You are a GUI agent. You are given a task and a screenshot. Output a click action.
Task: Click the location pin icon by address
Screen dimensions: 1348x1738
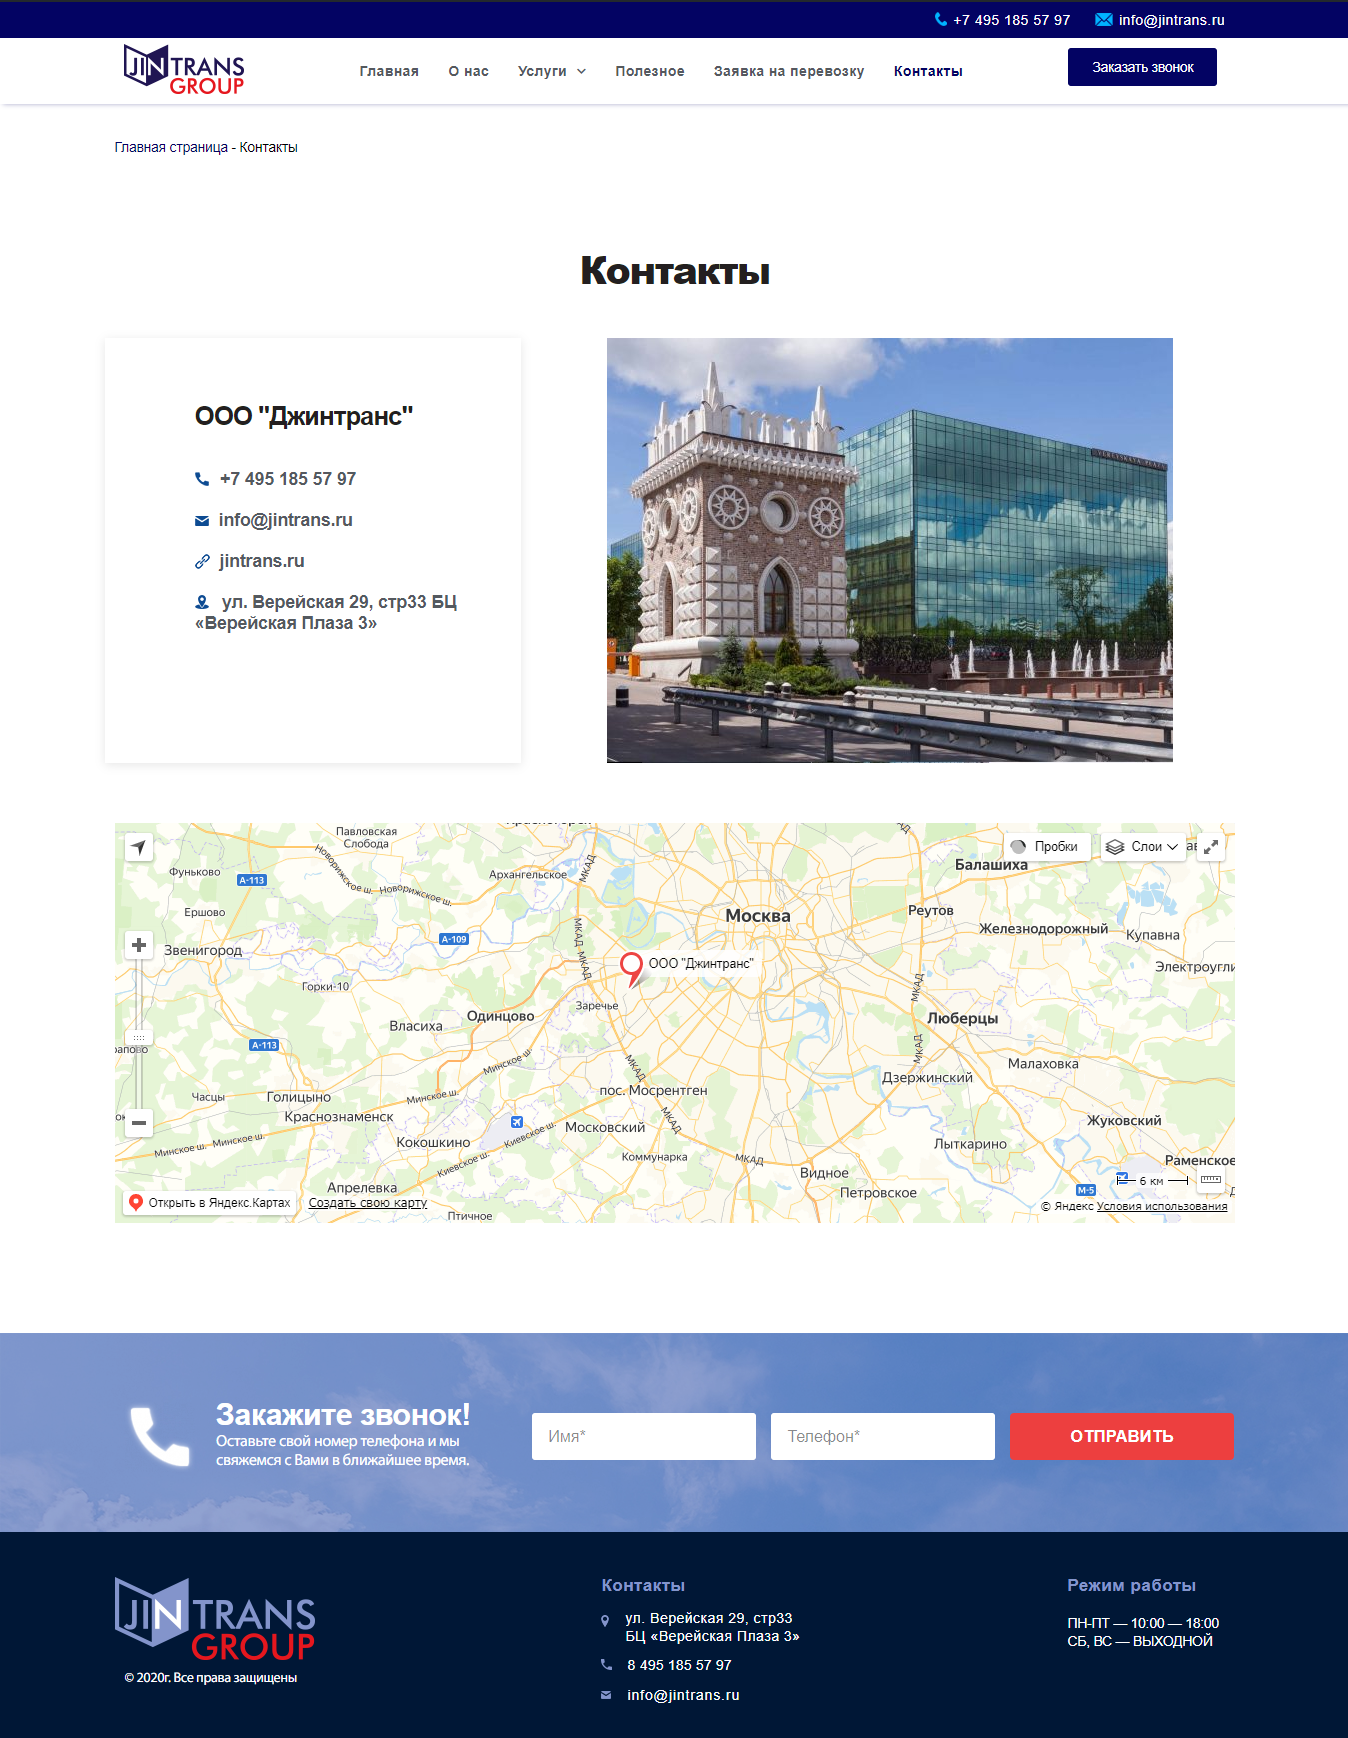click(202, 602)
